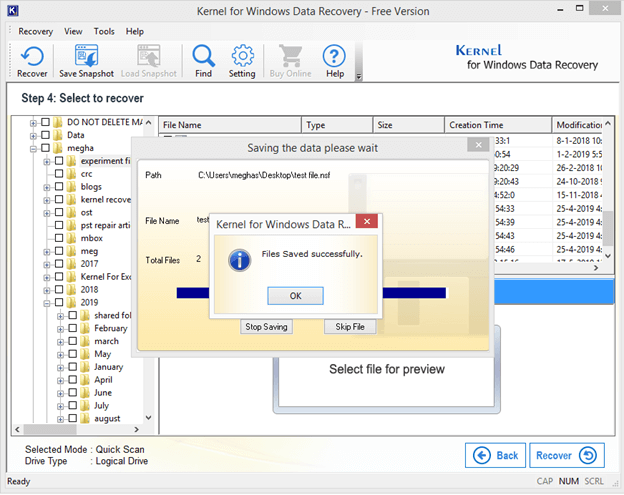Expand the 2018 tree node
Image resolution: width=624 pixels, height=495 pixels.
click(47, 290)
